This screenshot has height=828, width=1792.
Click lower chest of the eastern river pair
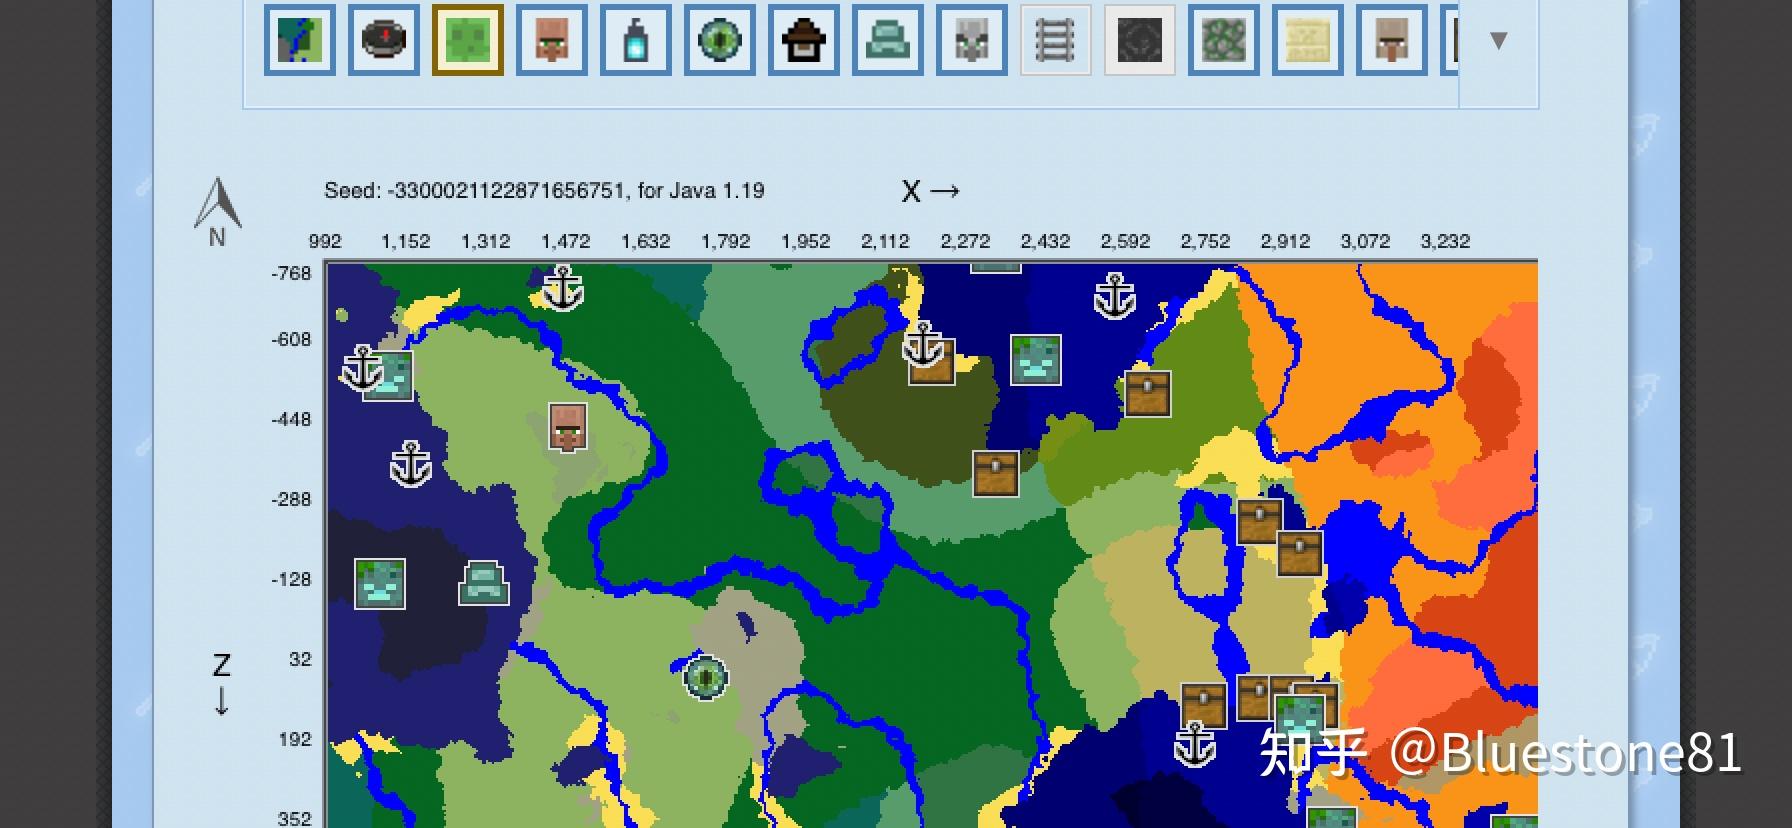coord(1300,554)
